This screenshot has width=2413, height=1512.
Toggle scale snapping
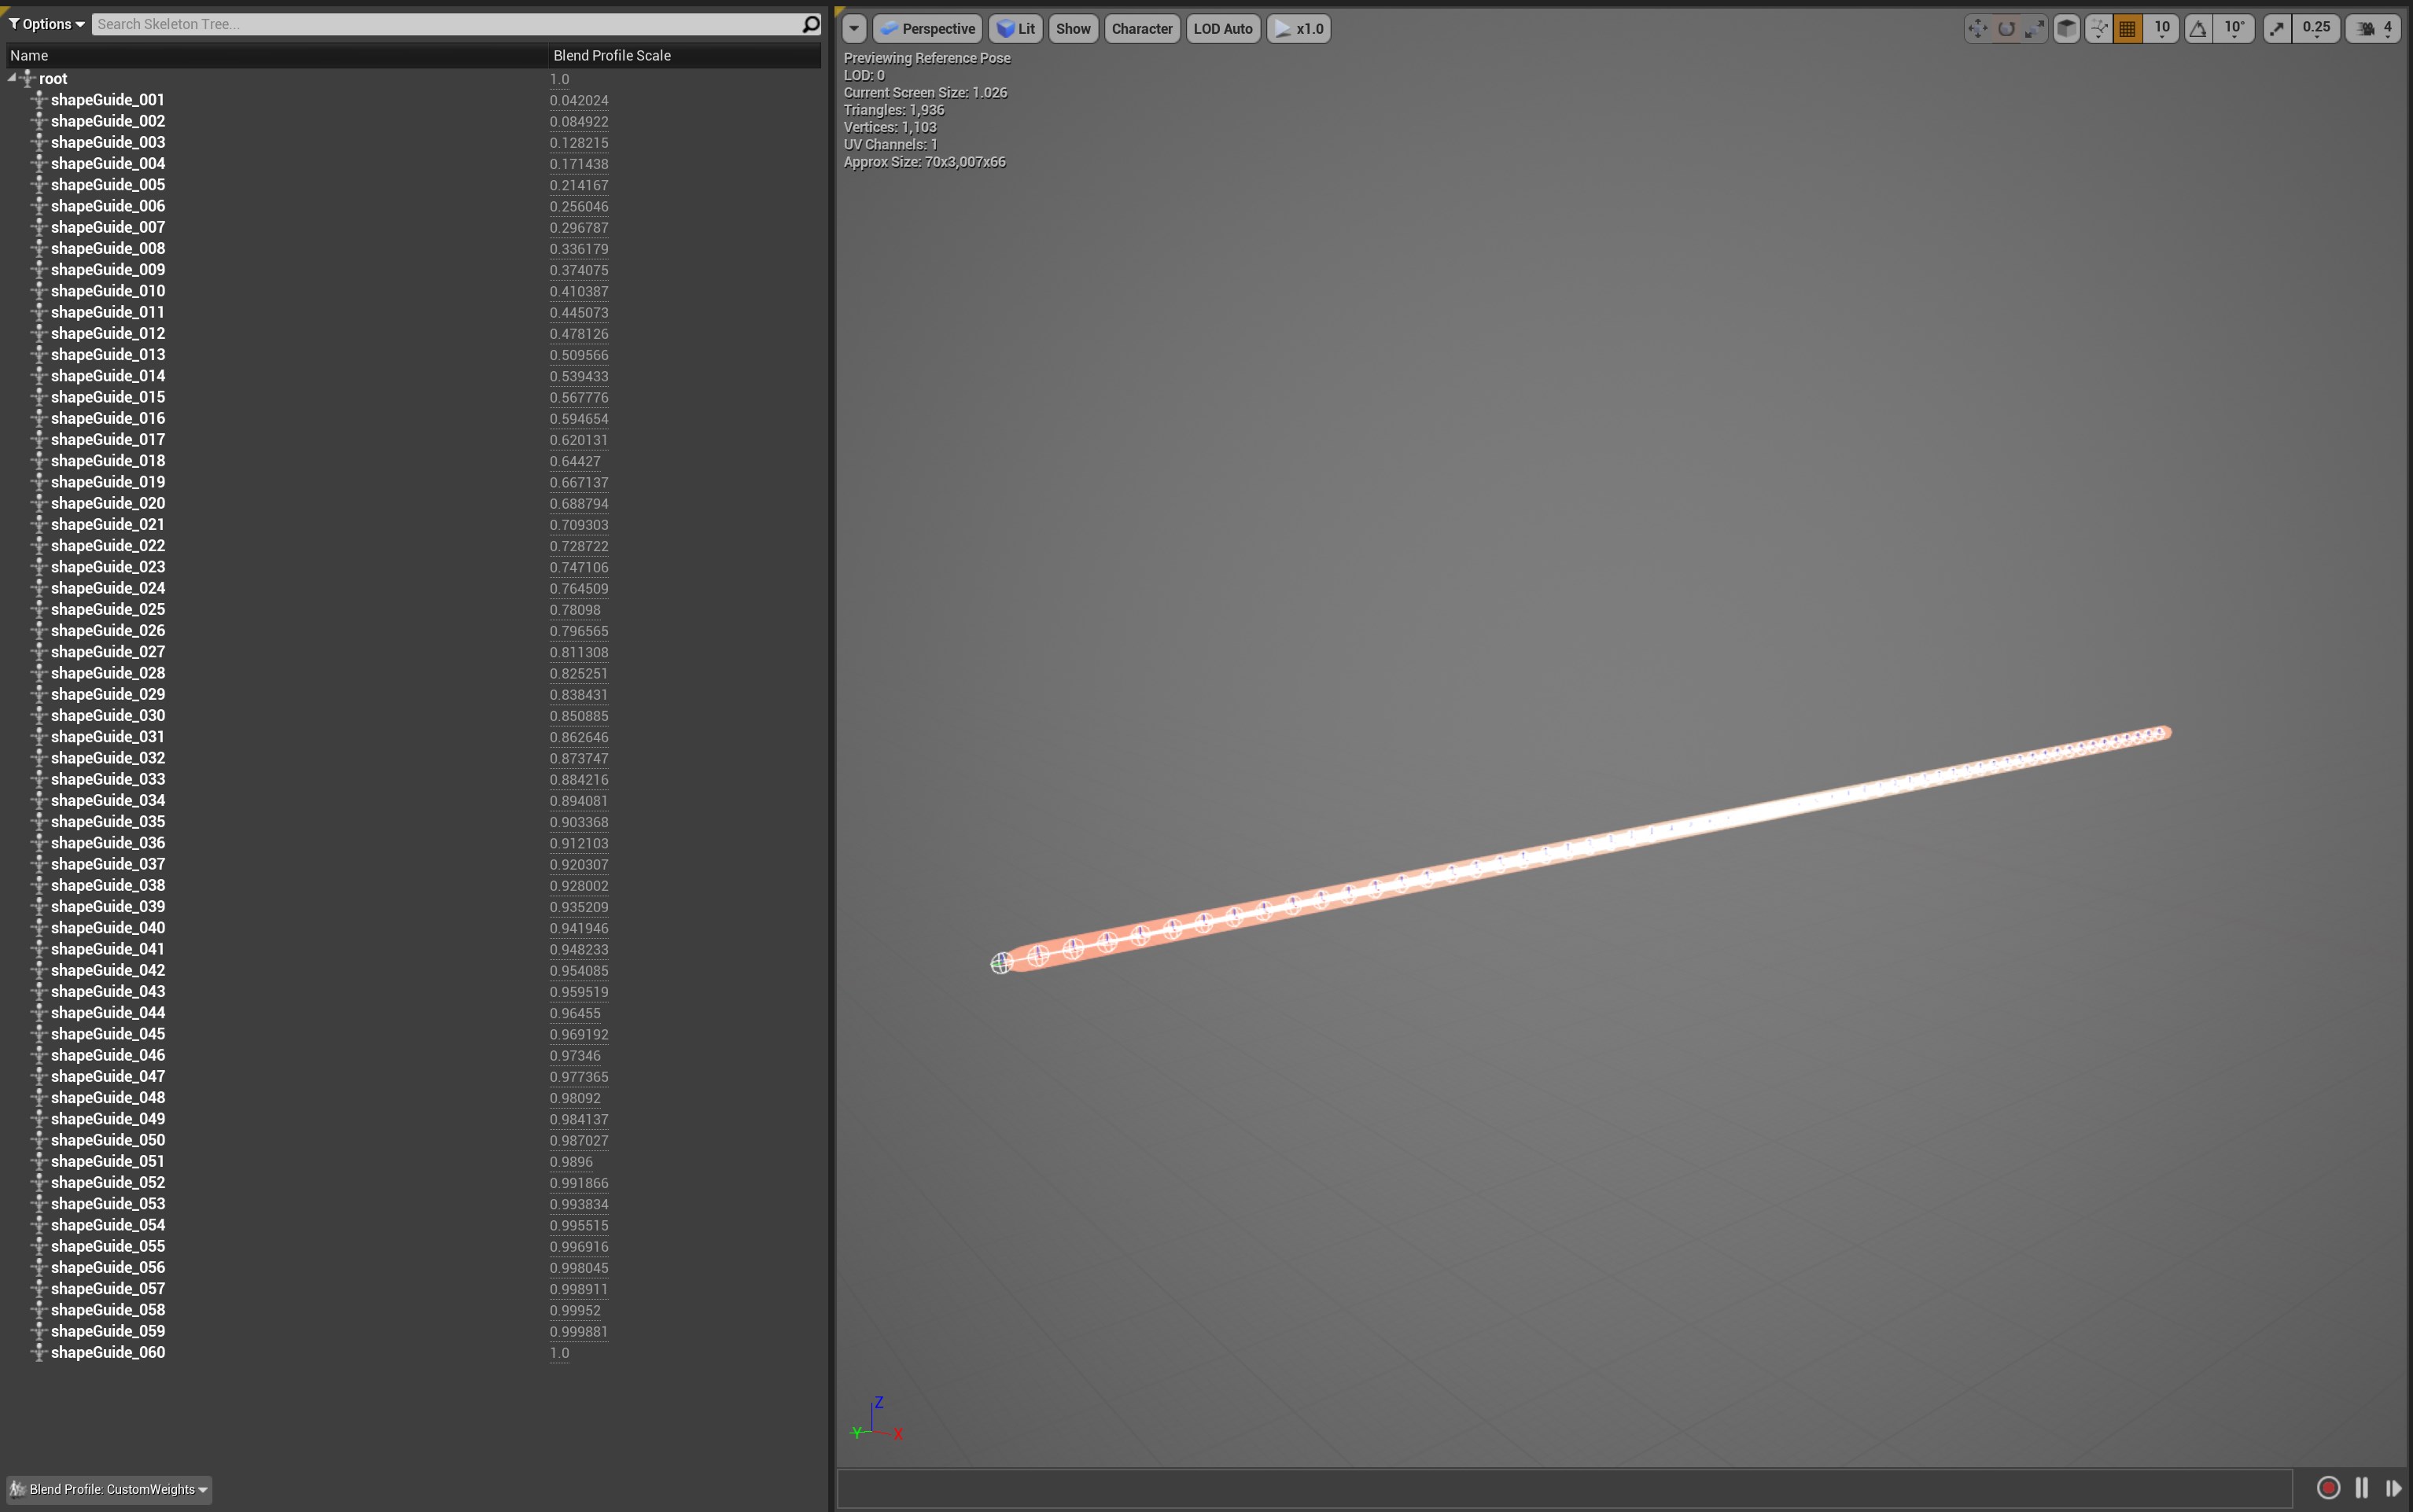pyautogui.click(x=2277, y=29)
